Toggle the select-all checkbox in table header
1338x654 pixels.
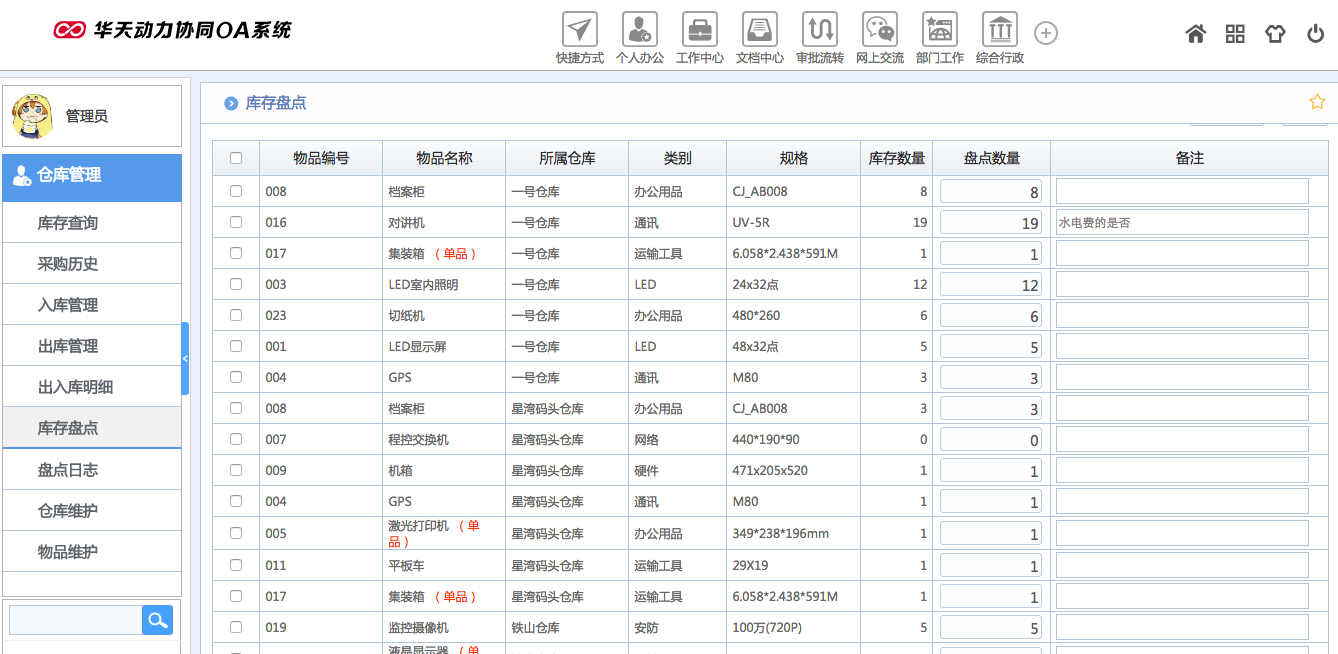235,158
